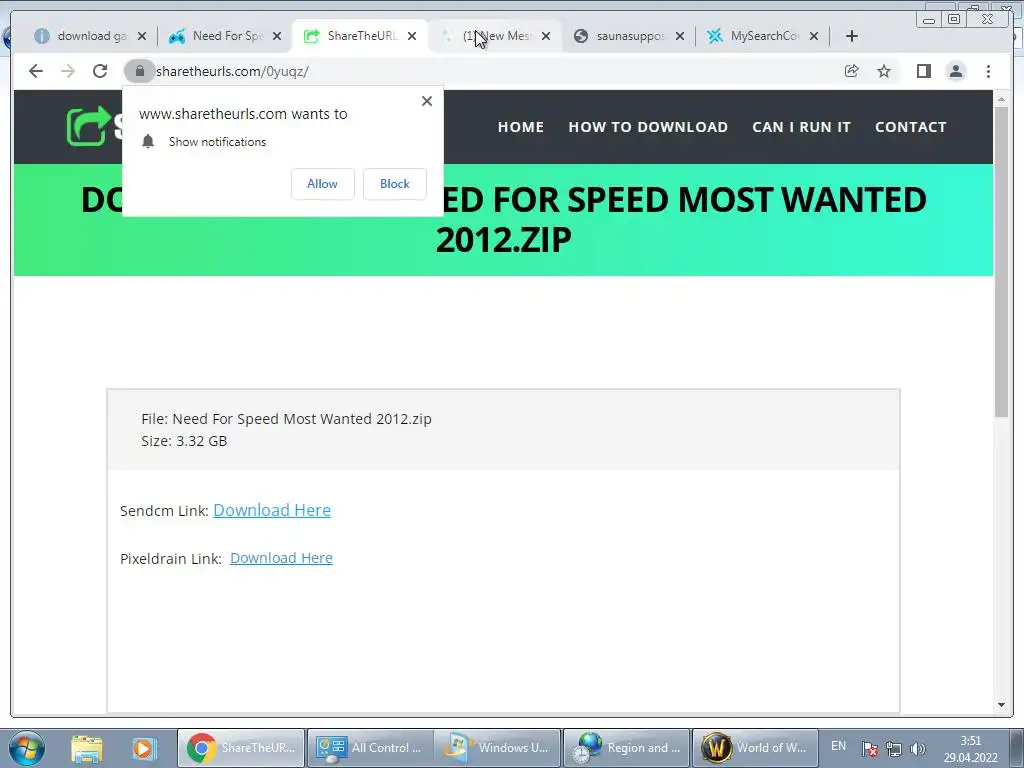The width and height of the screenshot is (1024, 768).
Task: Open Windows Explorer from taskbar
Action: [x=87, y=748]
